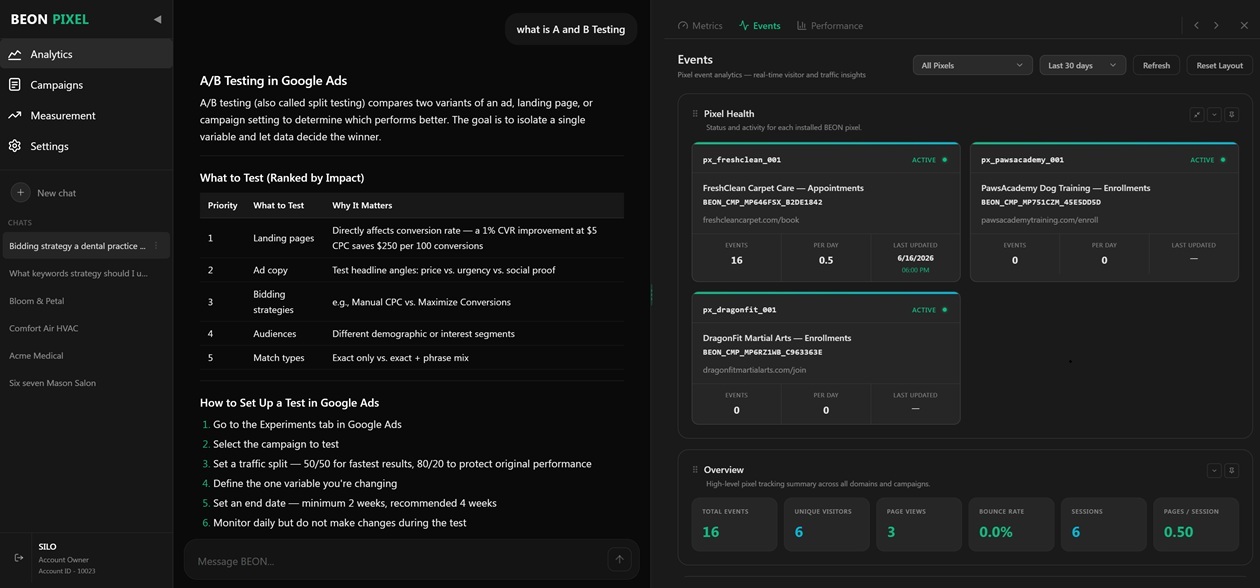The image size is (1260, 588).
Task: Open the Bidding strategy dental practice chat
Action: pos(77,246)
